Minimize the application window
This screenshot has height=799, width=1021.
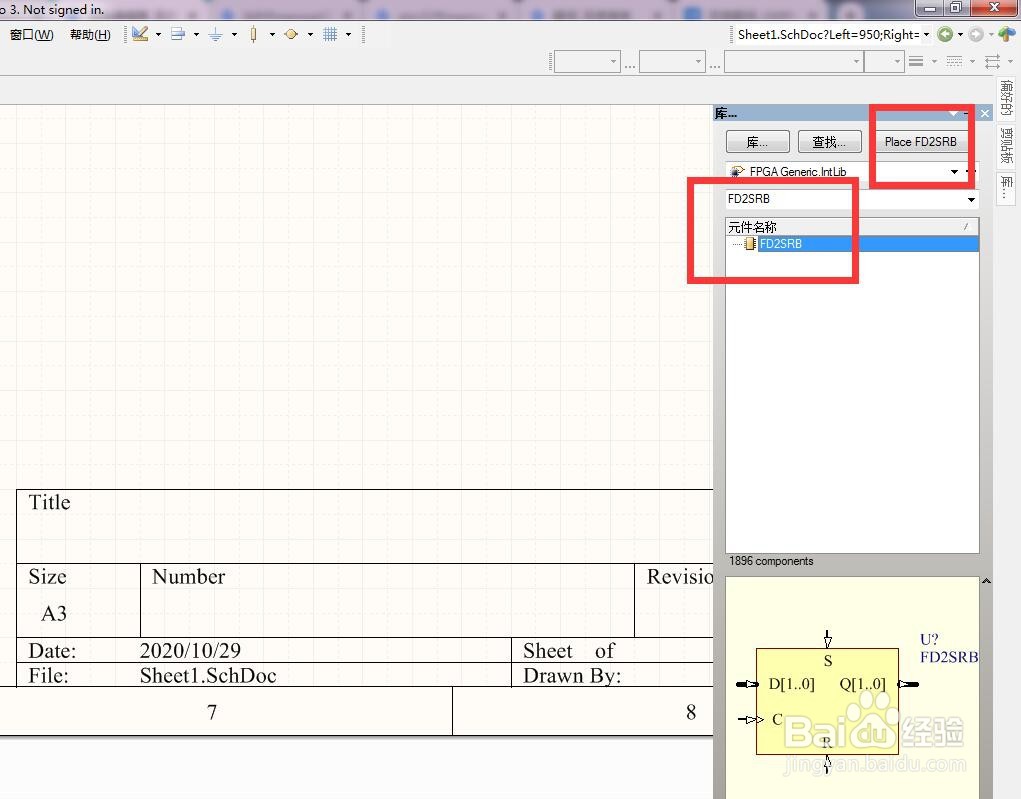[x=929, y=8]
